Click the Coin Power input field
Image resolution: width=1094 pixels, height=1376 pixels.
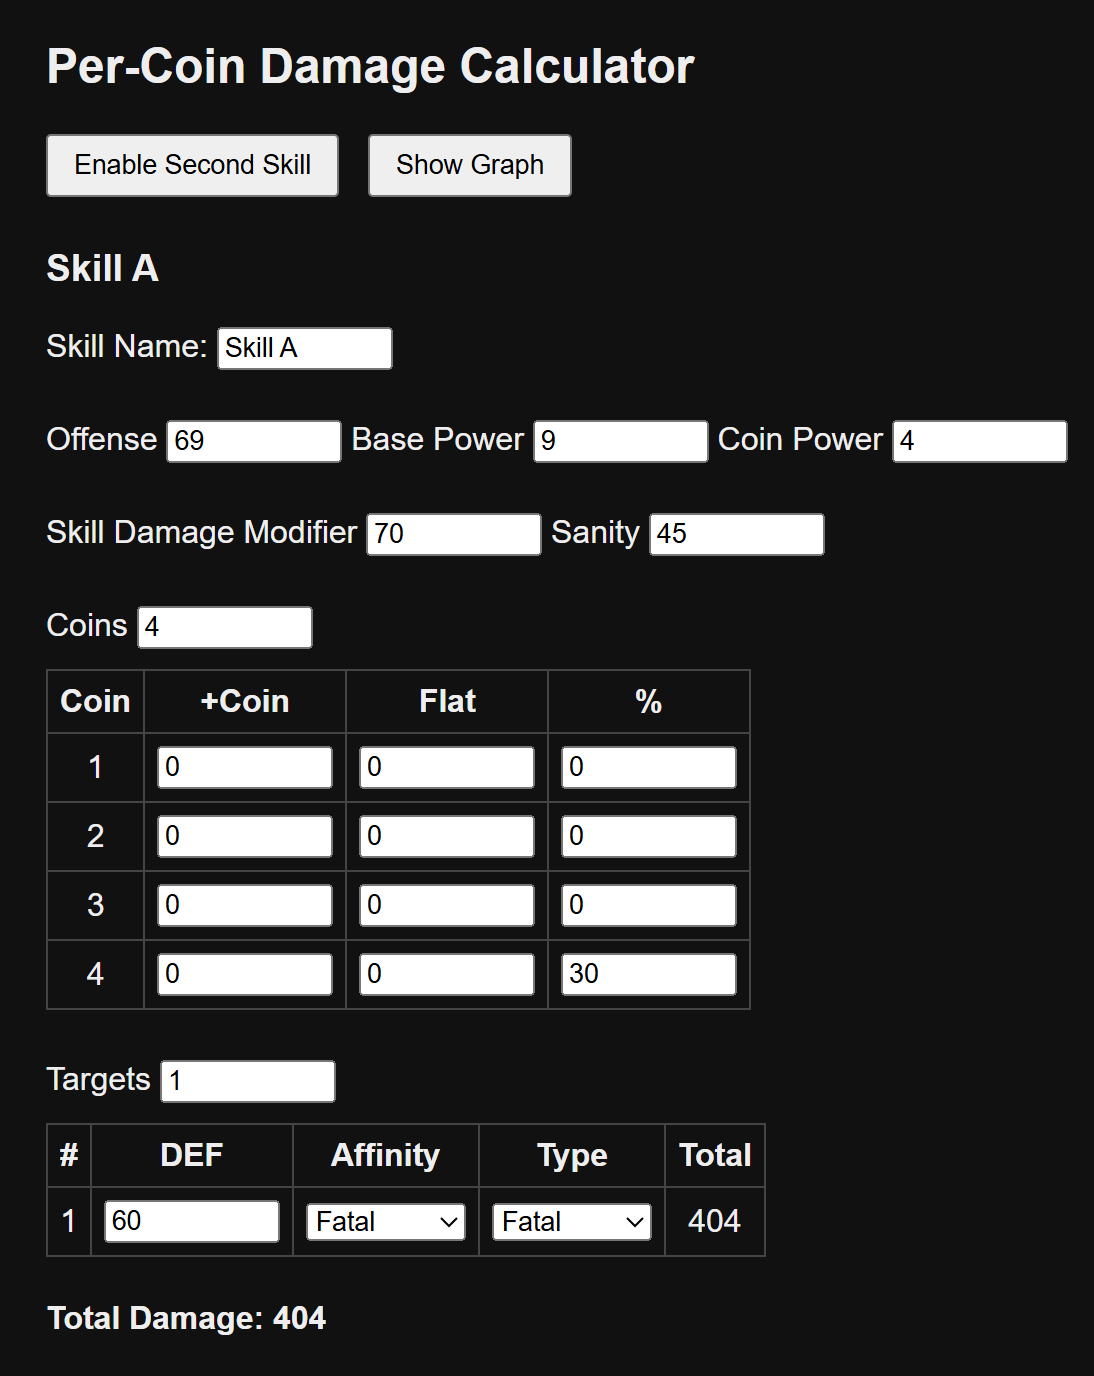click(980, 441)
